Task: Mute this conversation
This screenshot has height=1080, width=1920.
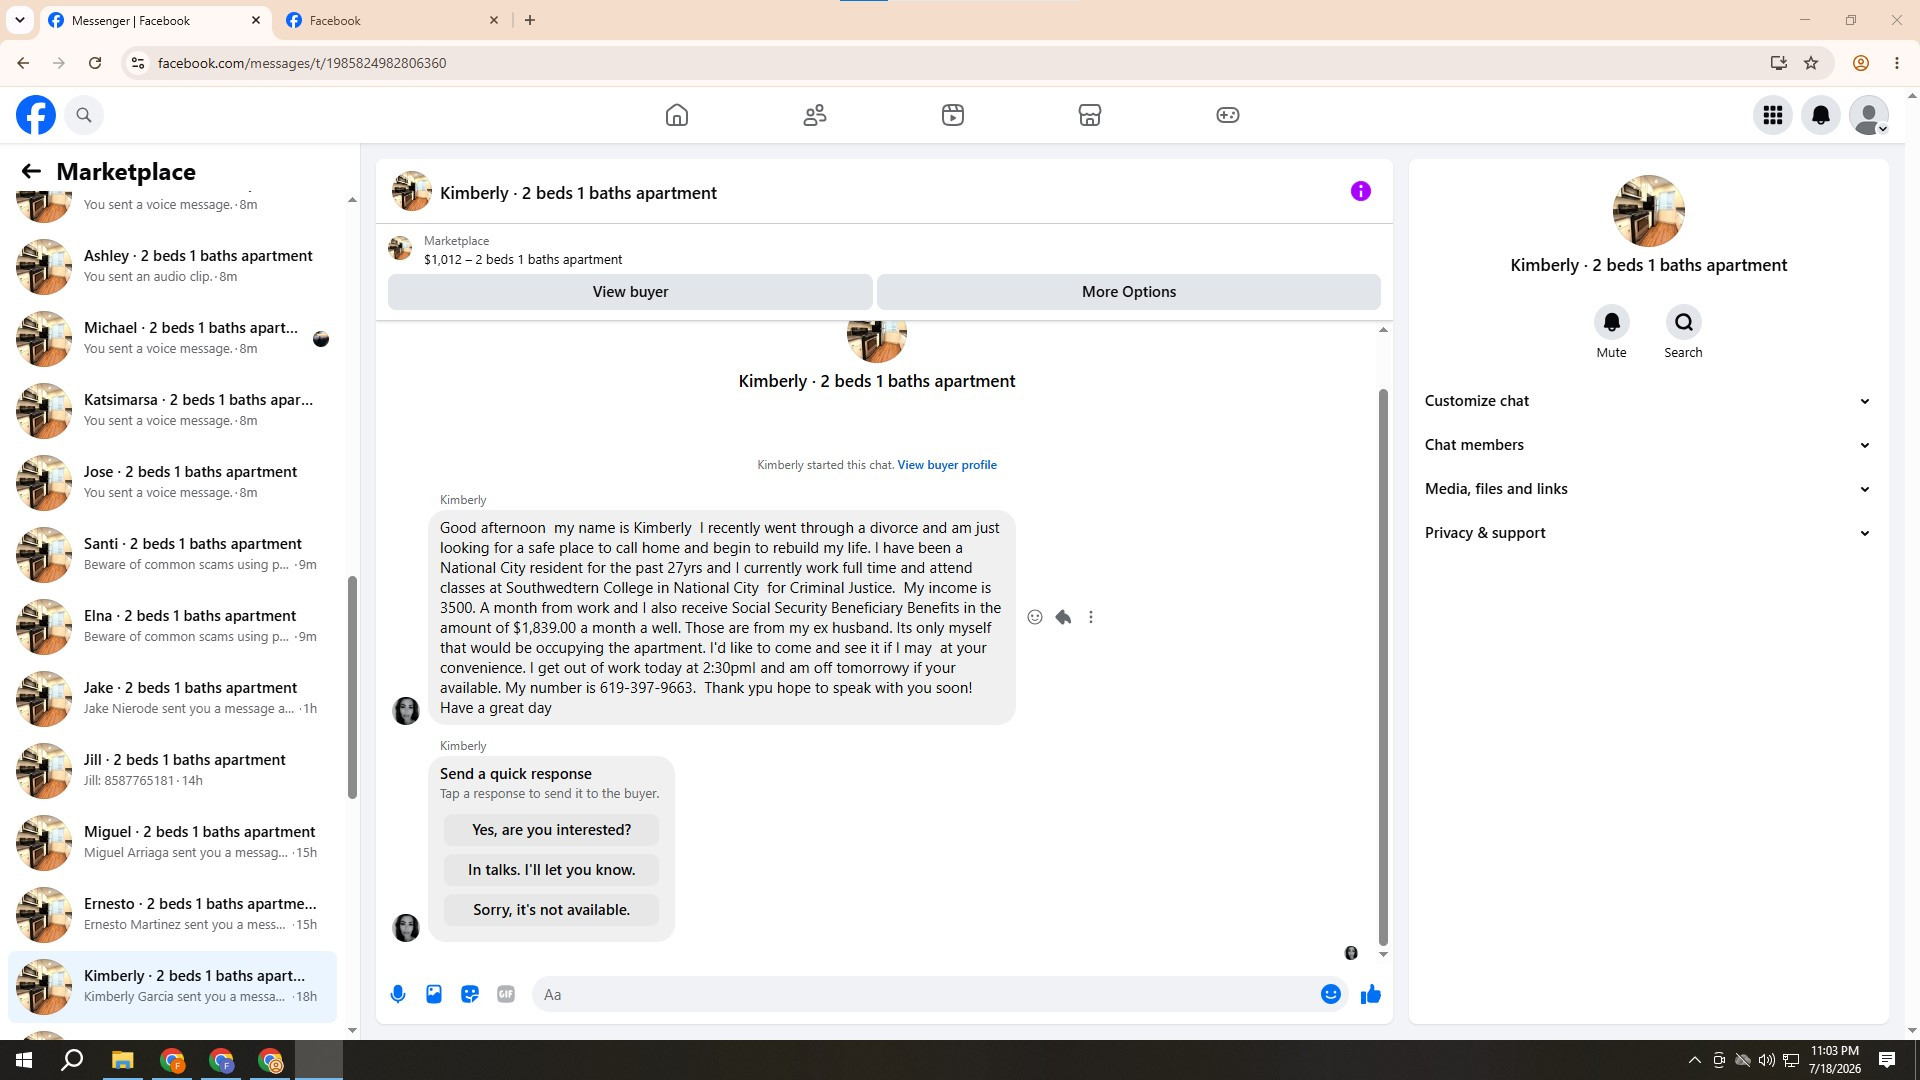Action: (1611, 322)
